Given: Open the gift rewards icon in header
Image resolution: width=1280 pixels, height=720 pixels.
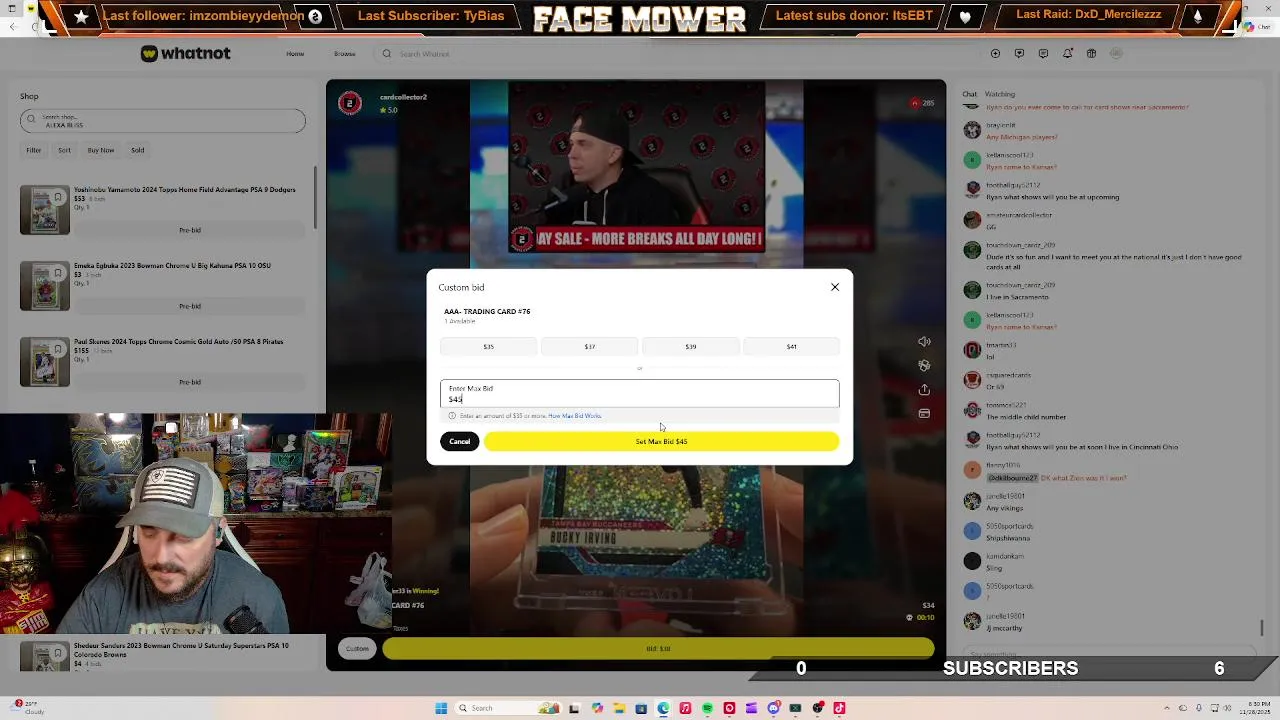Looking at the screenshot, I should 1091,54.
